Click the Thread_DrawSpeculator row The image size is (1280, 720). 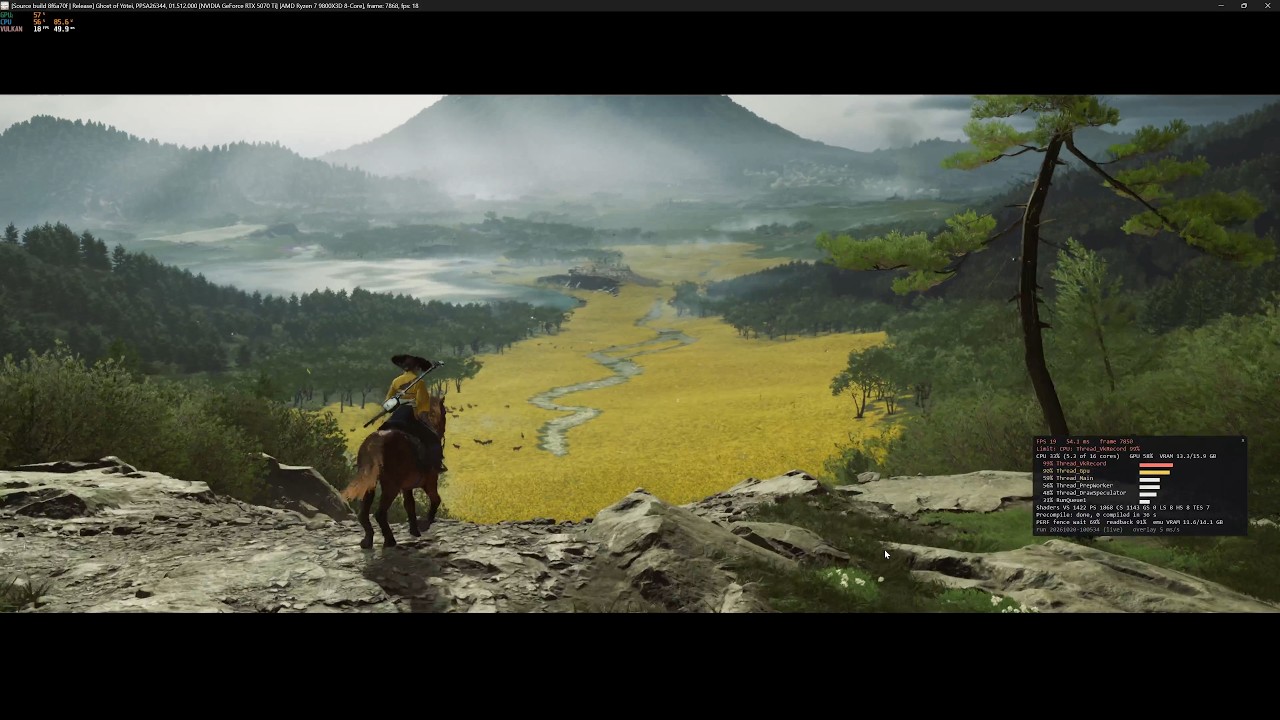tap(1099, 493)
